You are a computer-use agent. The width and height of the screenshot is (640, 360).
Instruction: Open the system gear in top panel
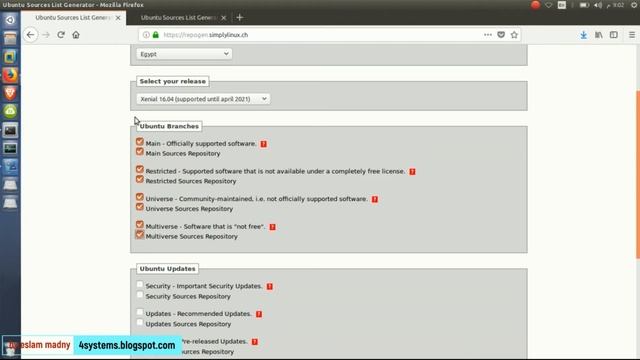coord(634,5)
